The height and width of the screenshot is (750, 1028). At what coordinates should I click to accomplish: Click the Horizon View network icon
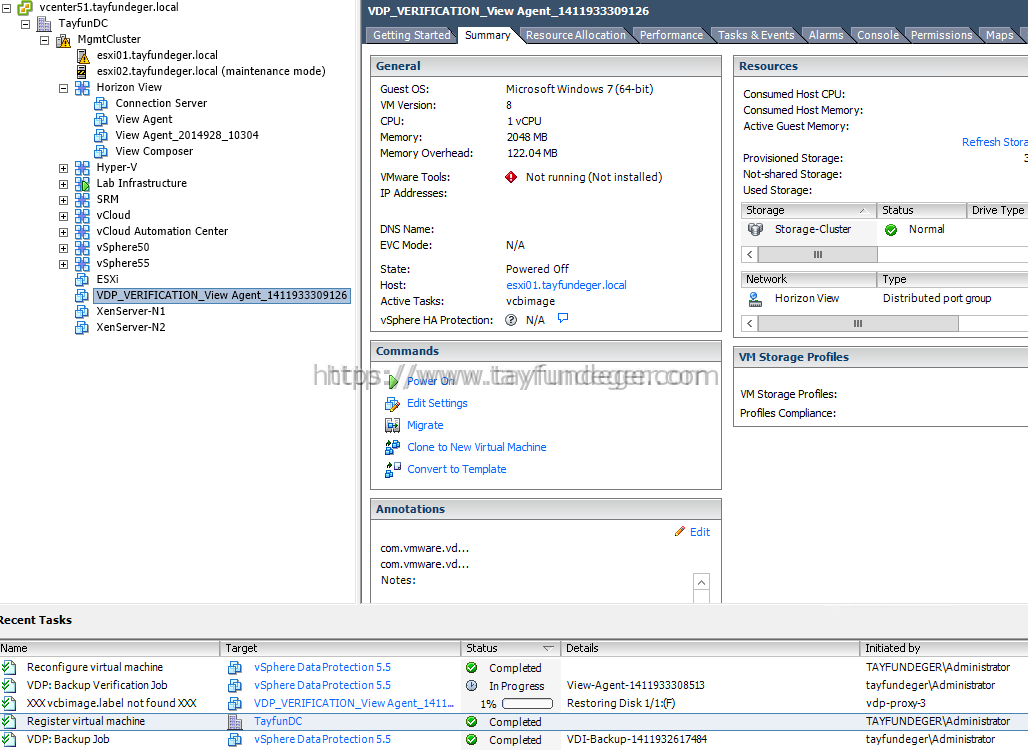click(x=755, y=299)
